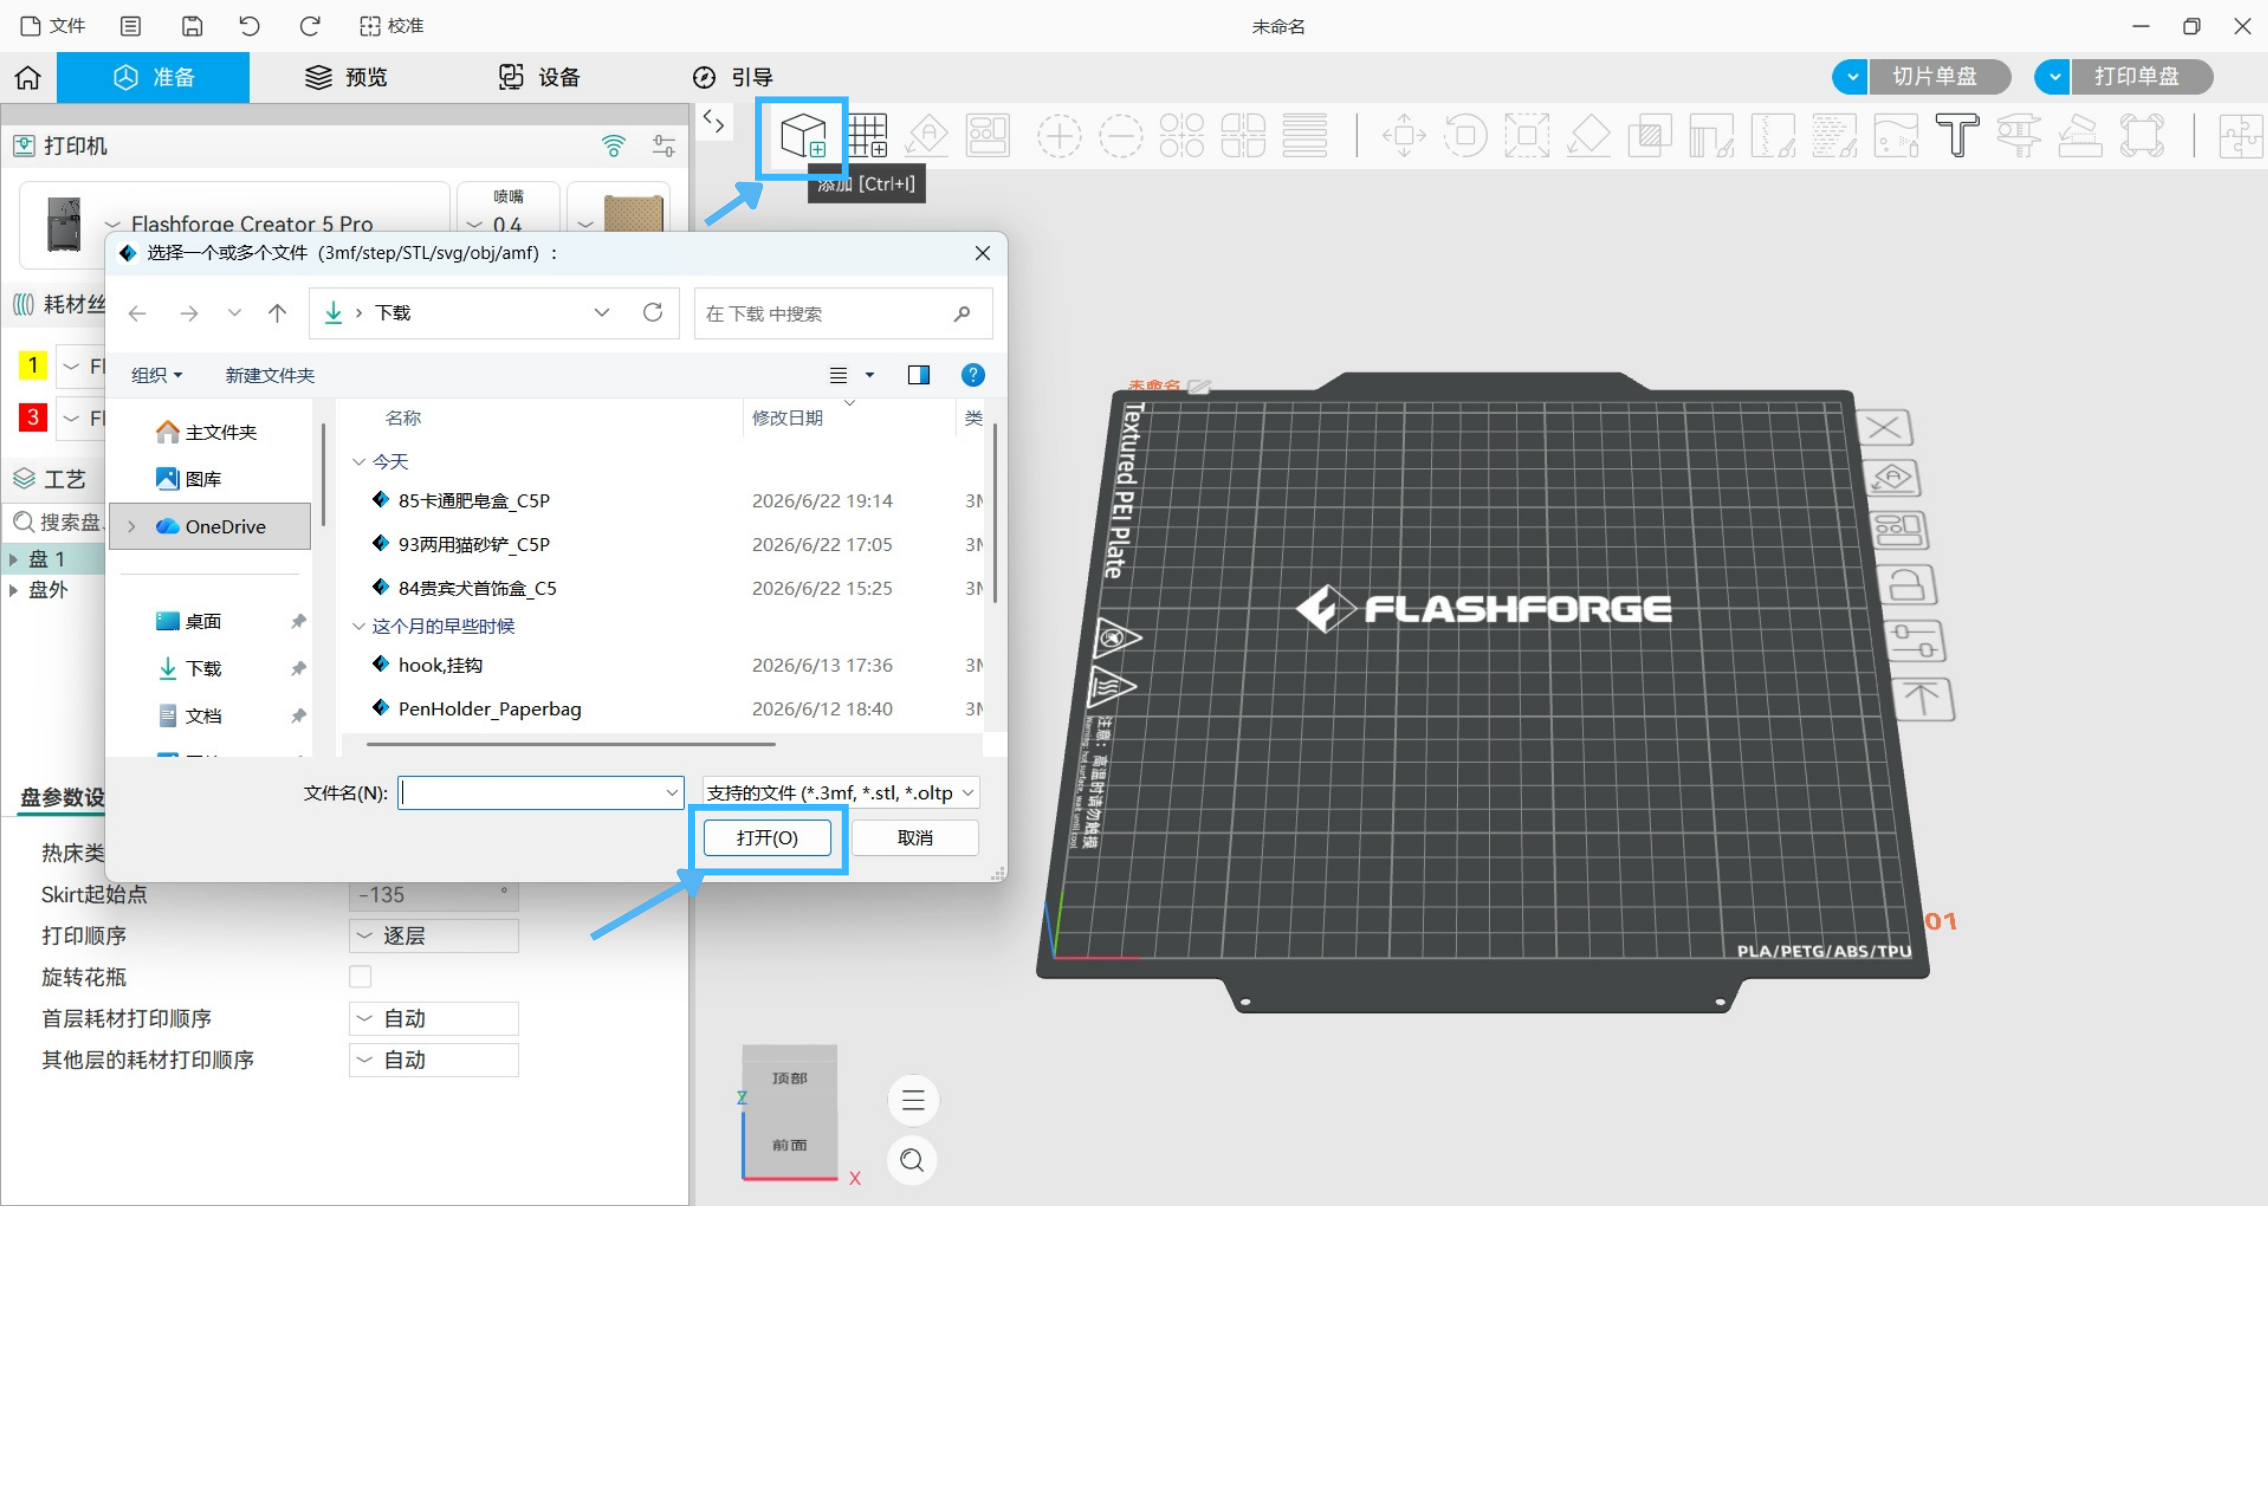Select the Move gizmo arrows icon
This screenshot has width=2268, height=1512.
pos(1404,136)
